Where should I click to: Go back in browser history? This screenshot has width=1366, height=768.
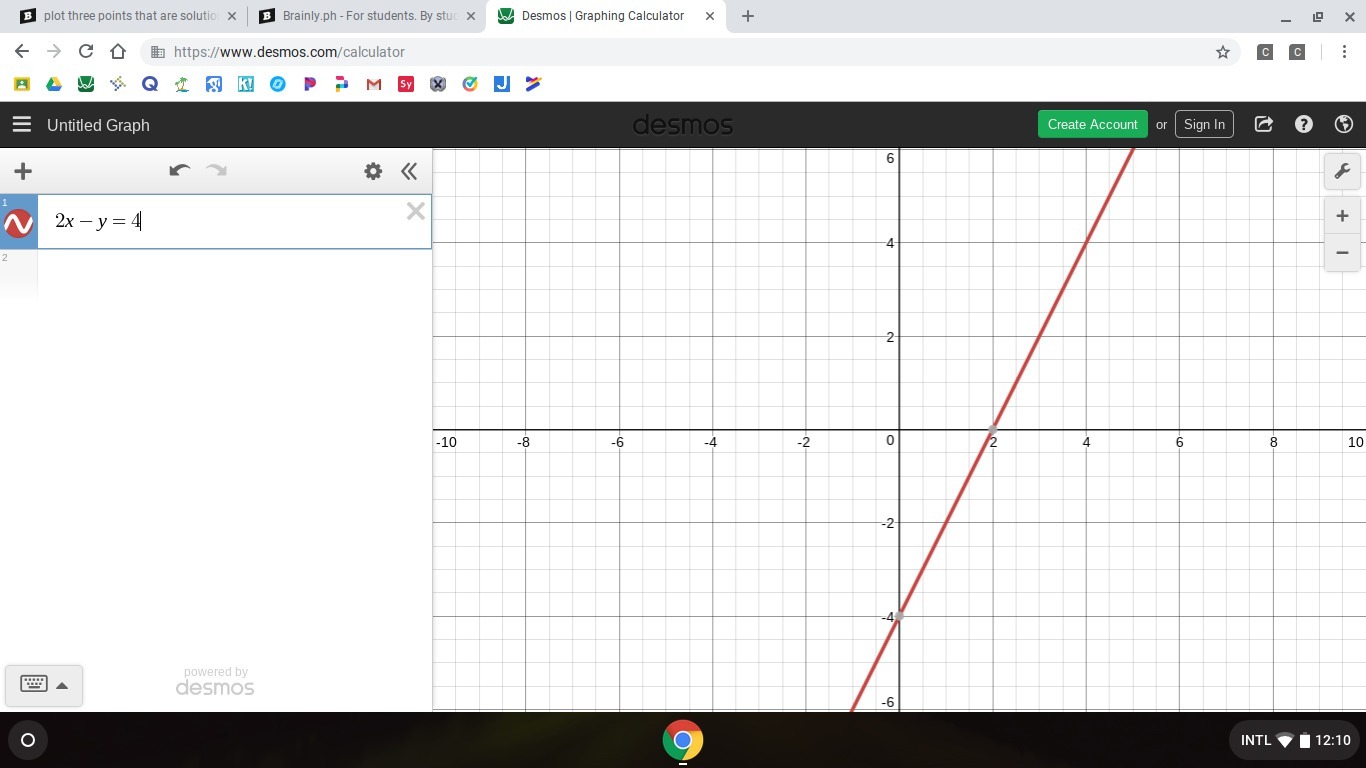22,52
